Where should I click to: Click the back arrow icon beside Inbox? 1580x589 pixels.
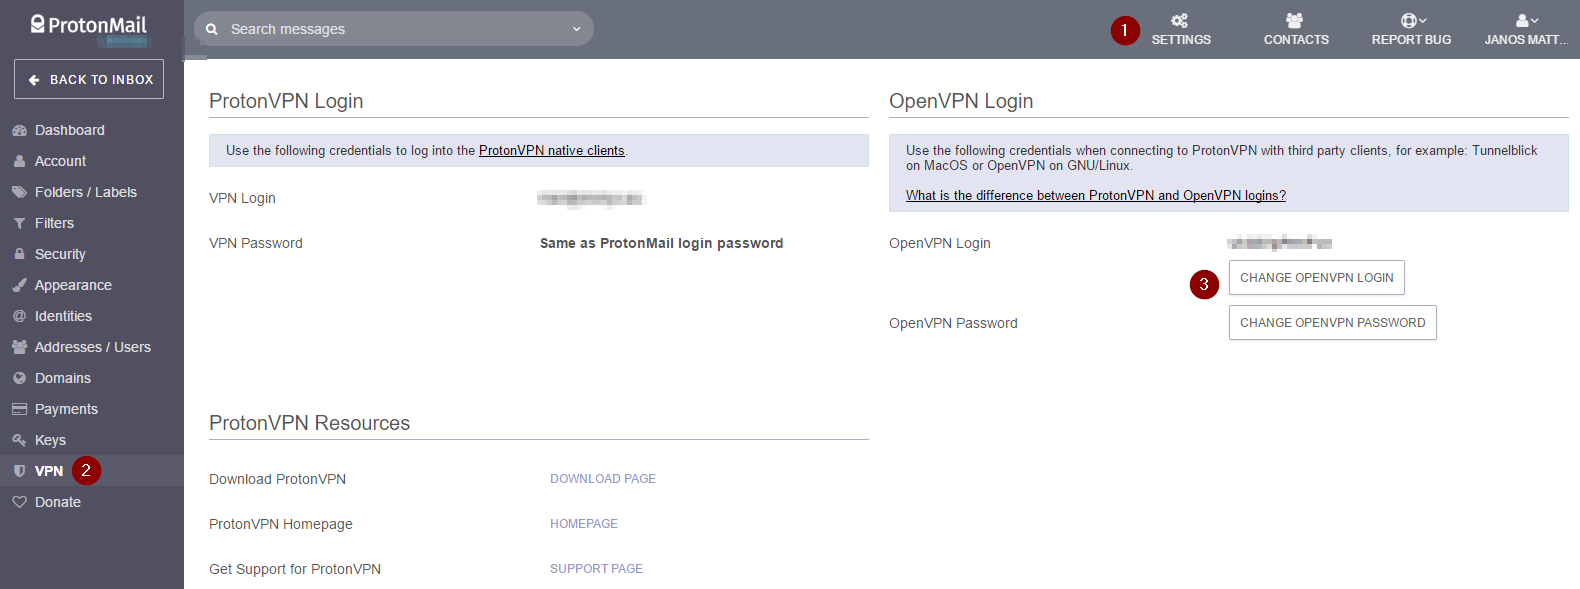pyautogui.click(x=34, y=80)
